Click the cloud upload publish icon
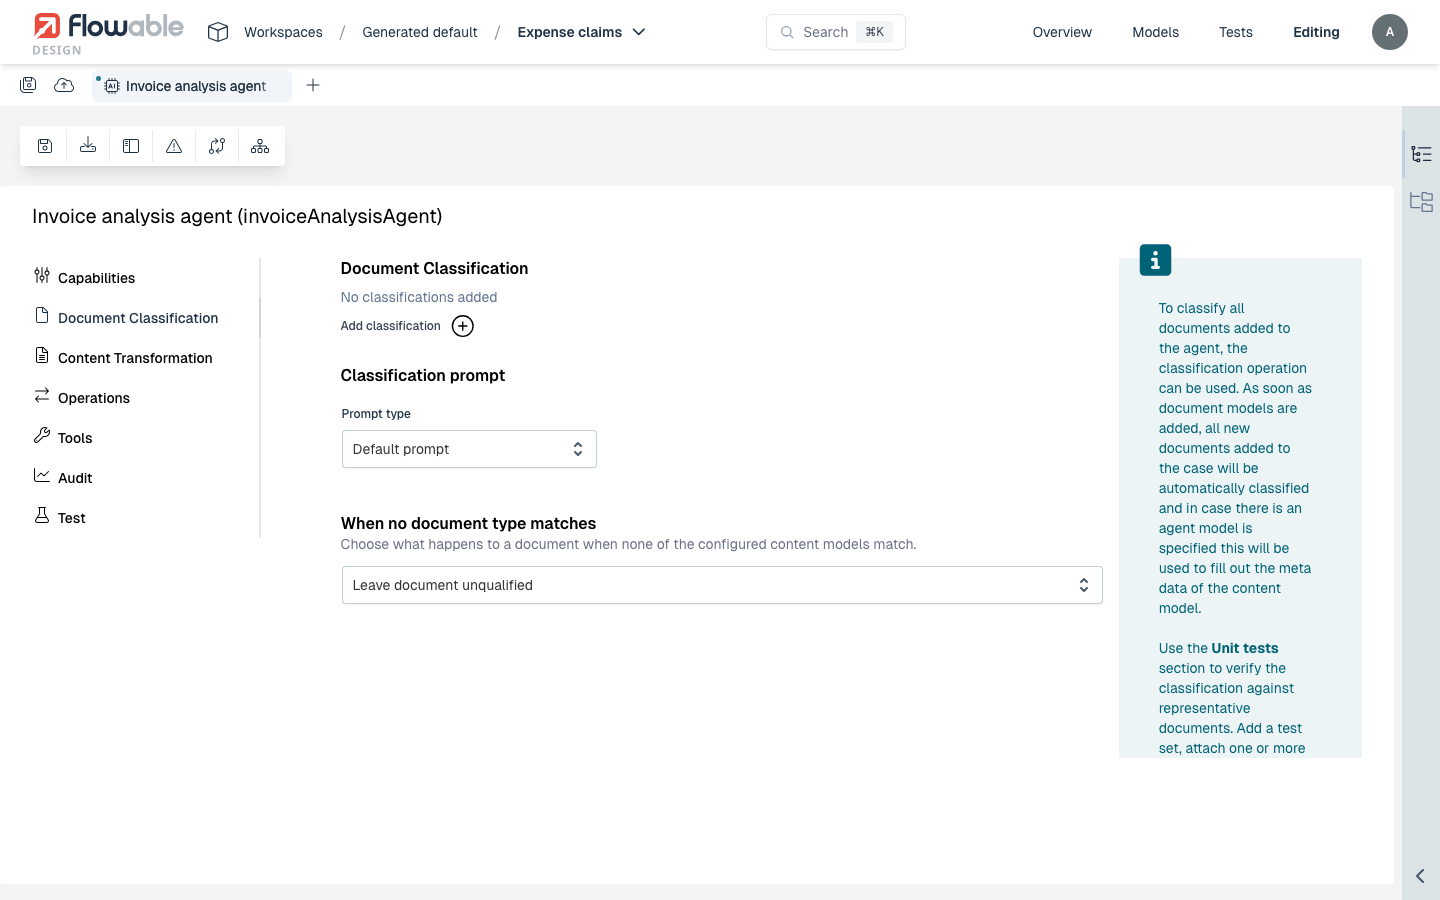This screenshot has width=1440, height=900. 64,85
